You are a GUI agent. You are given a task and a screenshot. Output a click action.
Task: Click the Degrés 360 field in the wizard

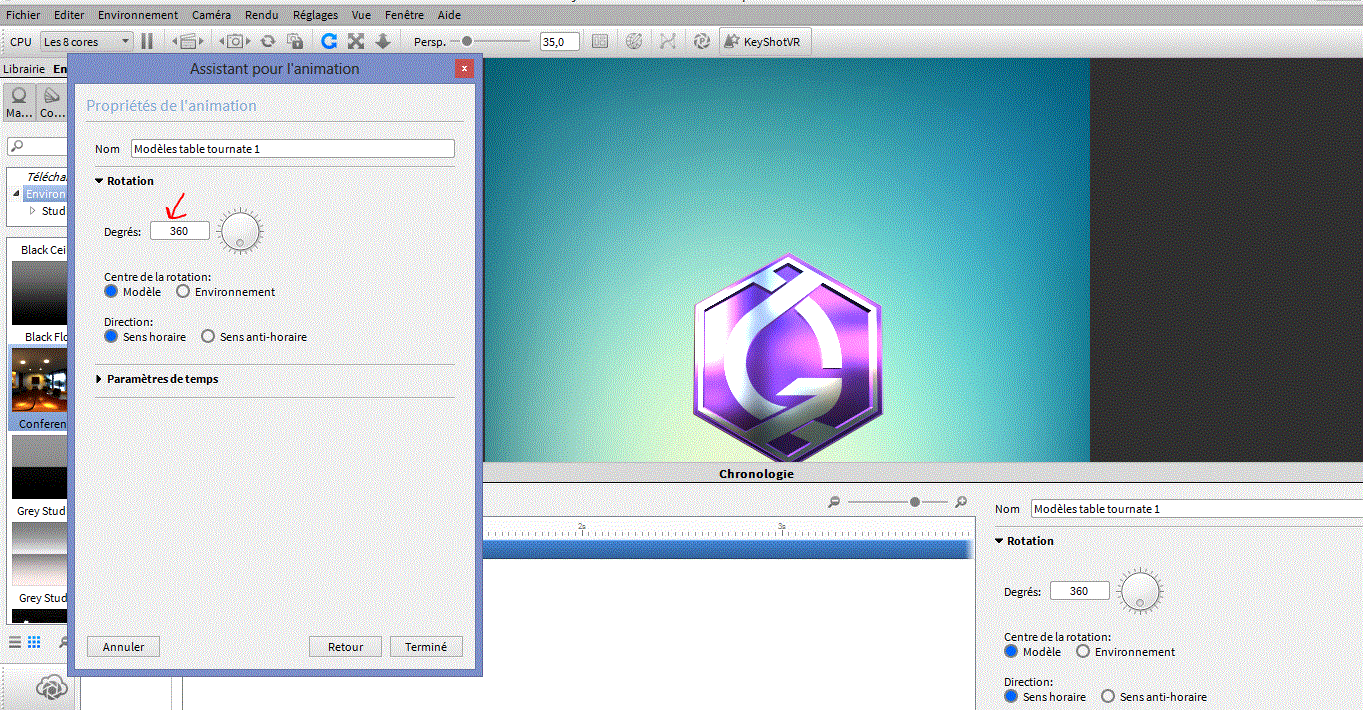[180, 231]
